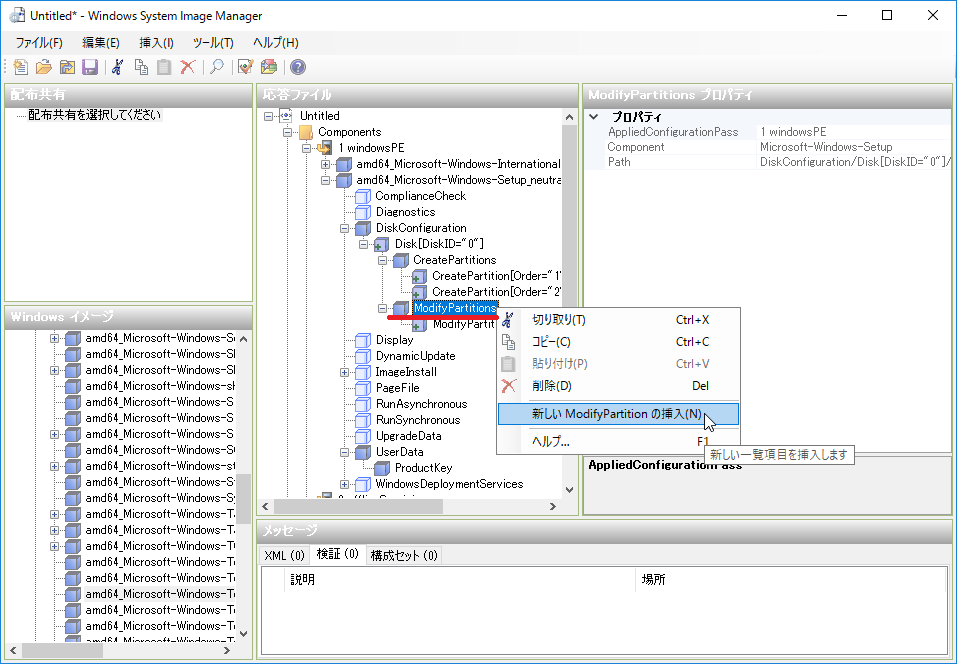Collapse the Disk[DiskID="0"] node
This screenshot has height=664, width=957.
pos(363,244)
